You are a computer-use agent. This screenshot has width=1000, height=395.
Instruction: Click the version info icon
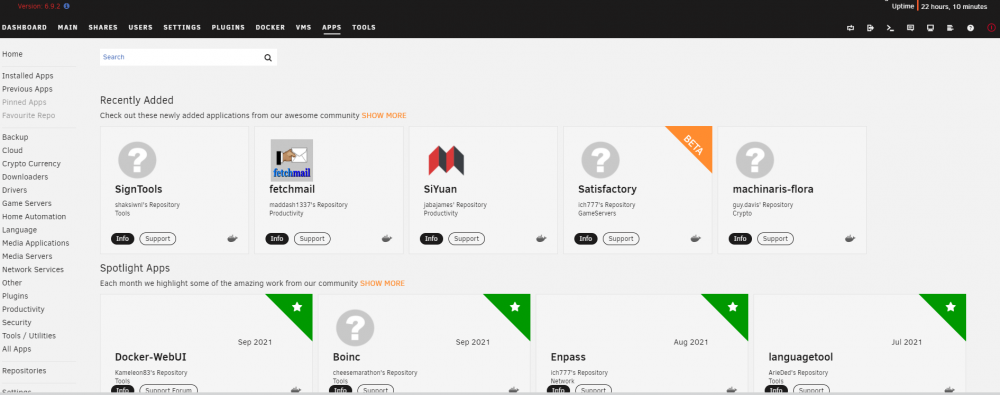click(x=67, y=6)
